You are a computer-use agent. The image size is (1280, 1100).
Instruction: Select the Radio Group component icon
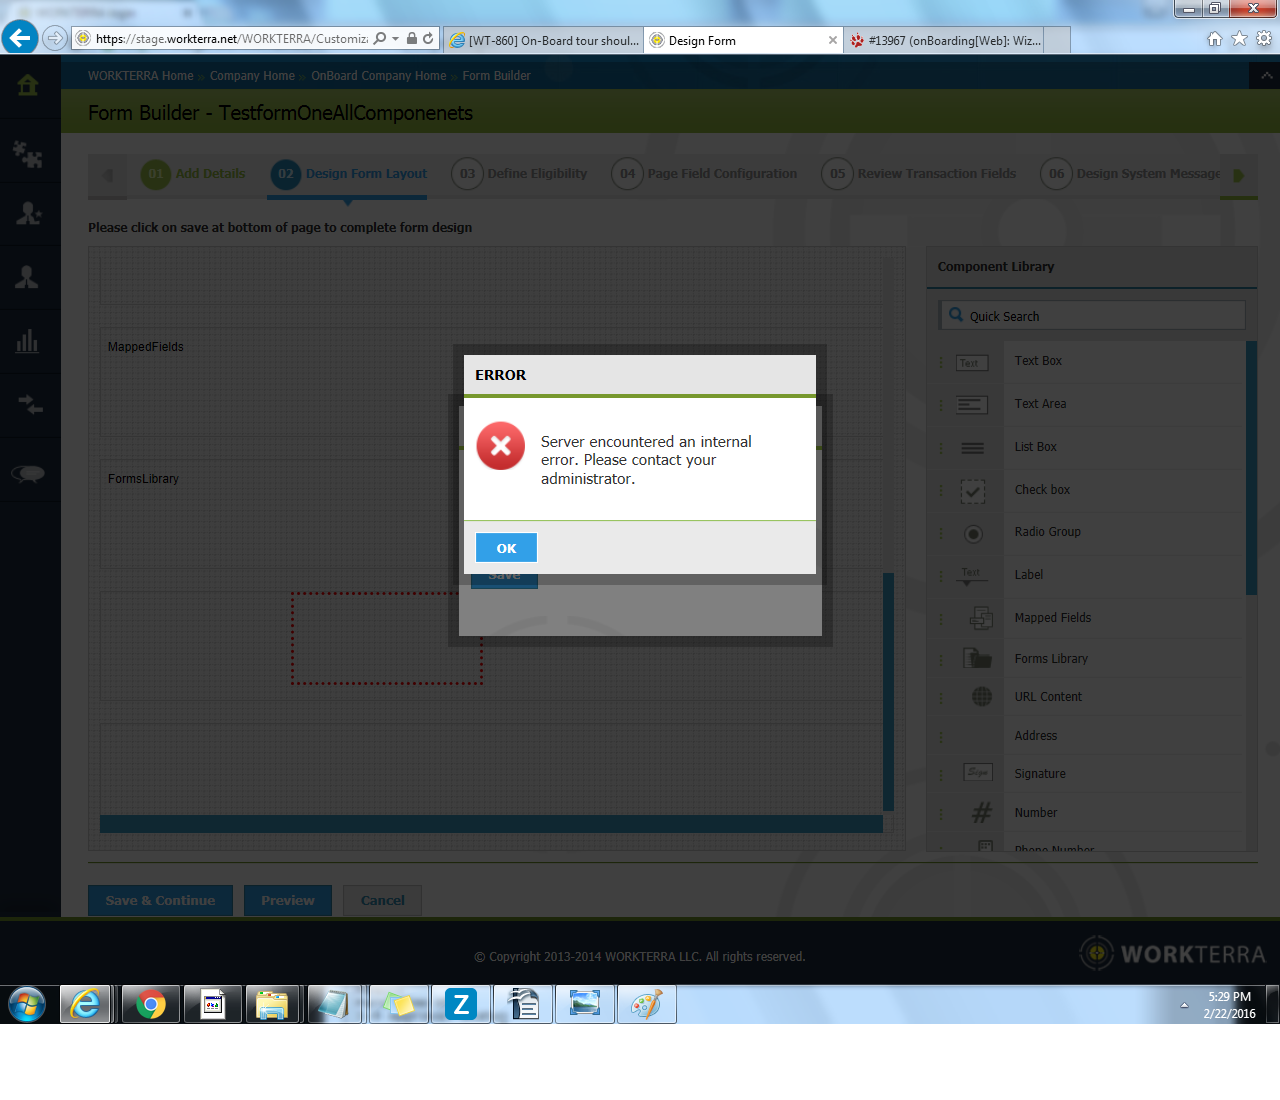click(x=972, y=533)
